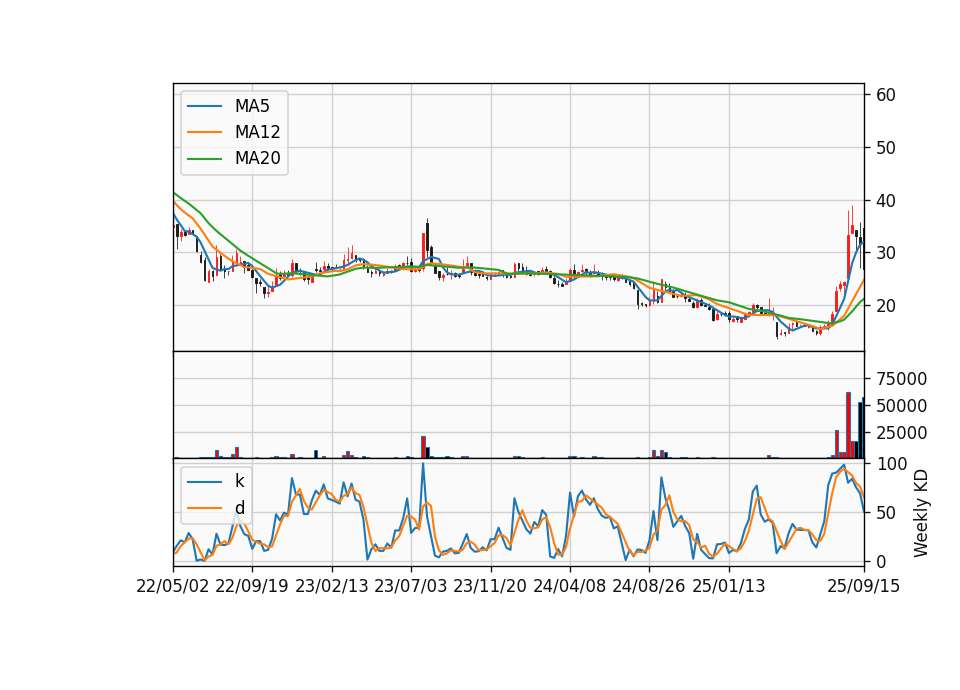Click the orange MA12 legend line sample
The height and width of the screenshot is (690, 960).
[x=204, y=132]
